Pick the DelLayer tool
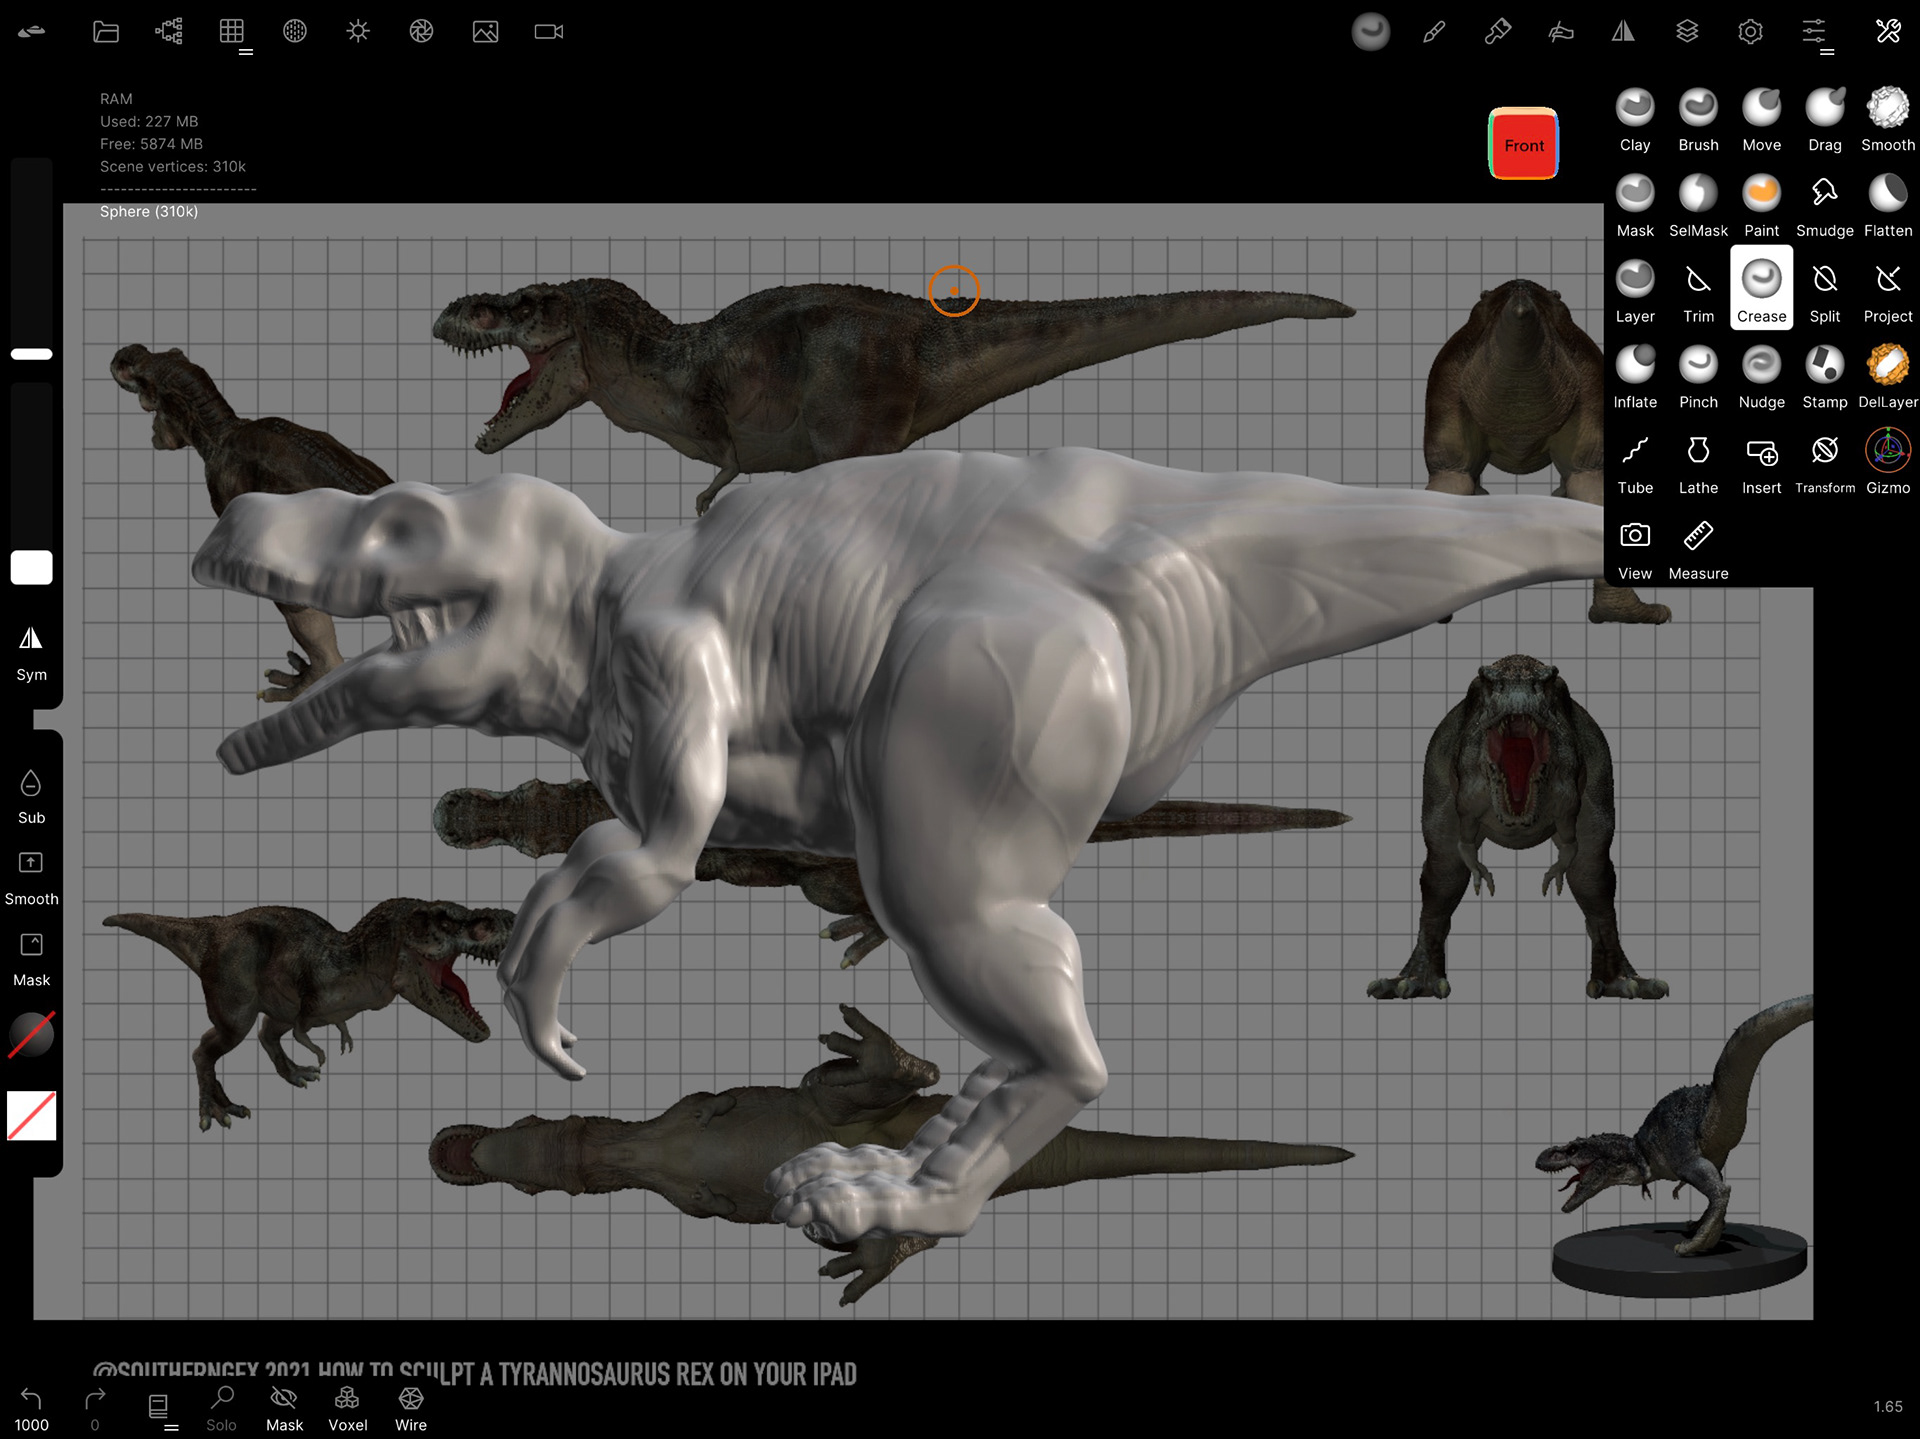The image size is (1920, 1439). pyautogui.click(x=1888, y=378)
